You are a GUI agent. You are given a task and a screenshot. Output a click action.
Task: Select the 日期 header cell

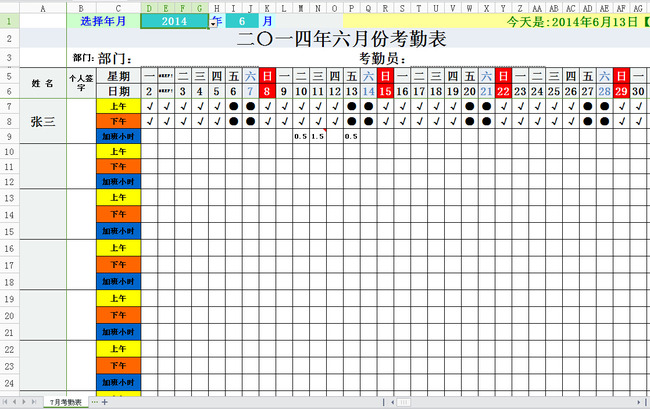pyautogui.click(x=119, y=91)
